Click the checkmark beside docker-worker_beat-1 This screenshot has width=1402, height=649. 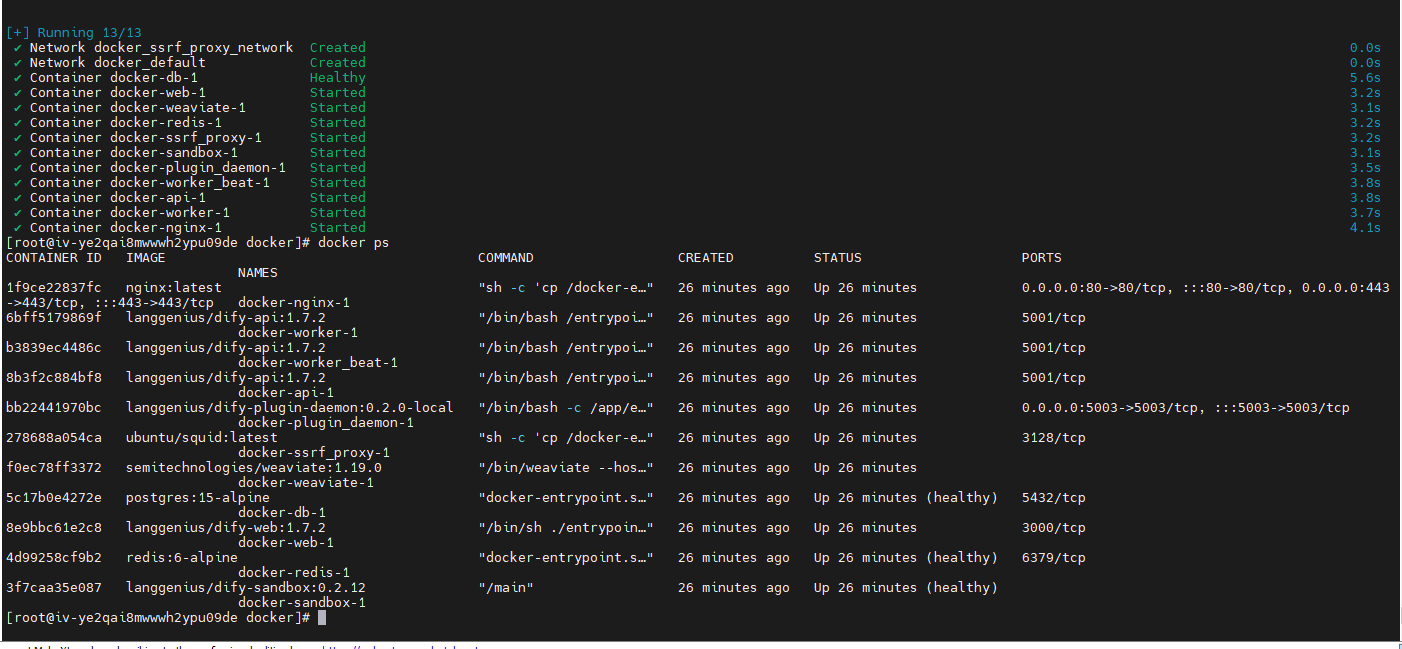click(x=17, y=182)
